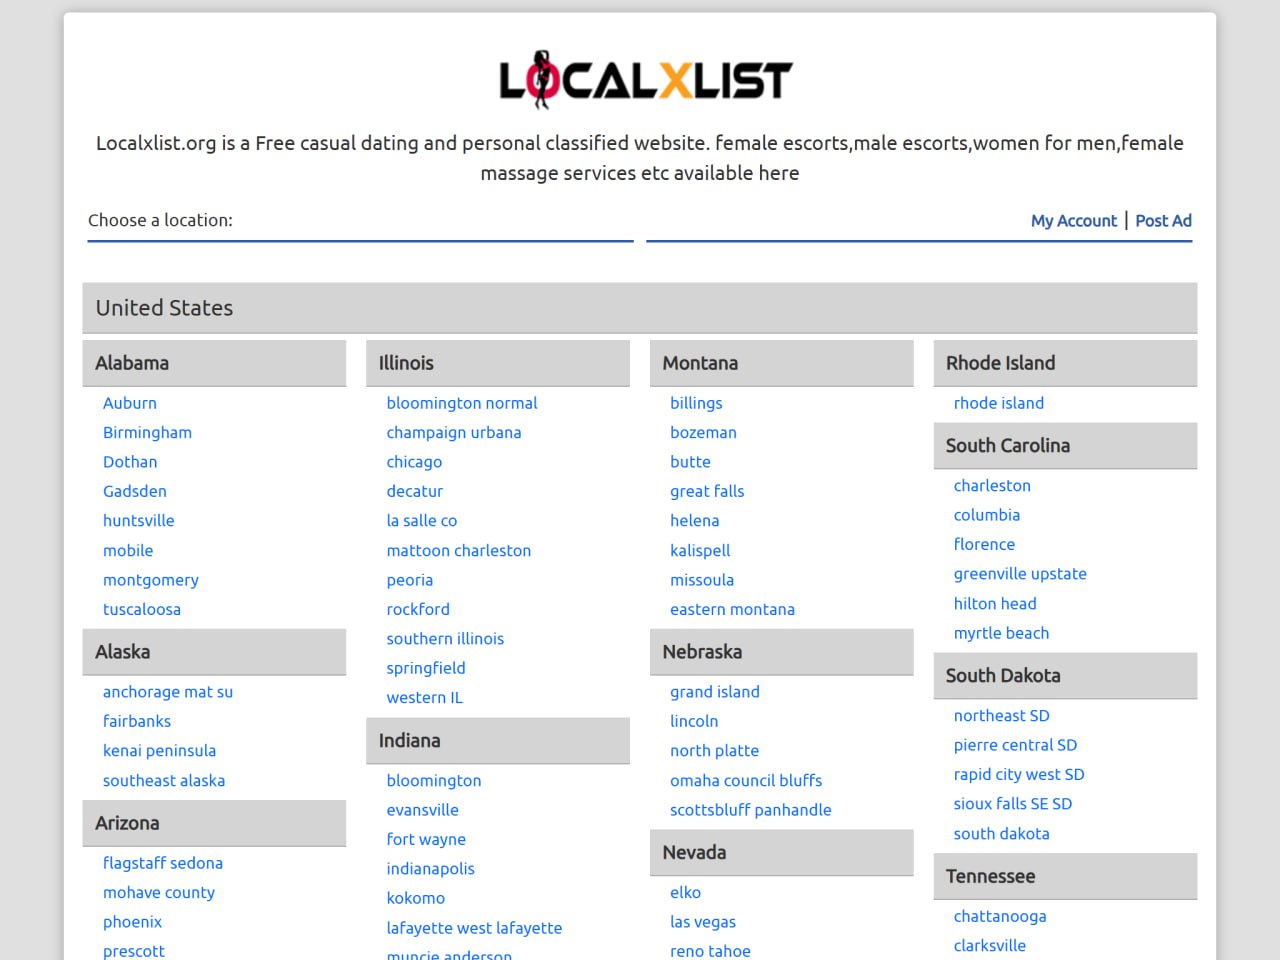
Task: Select phoenix under Arizona
Action: 132,922
